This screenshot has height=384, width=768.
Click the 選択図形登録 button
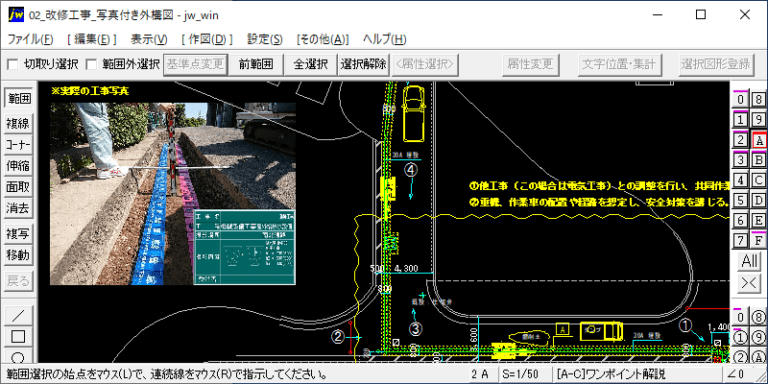[716, 64]
